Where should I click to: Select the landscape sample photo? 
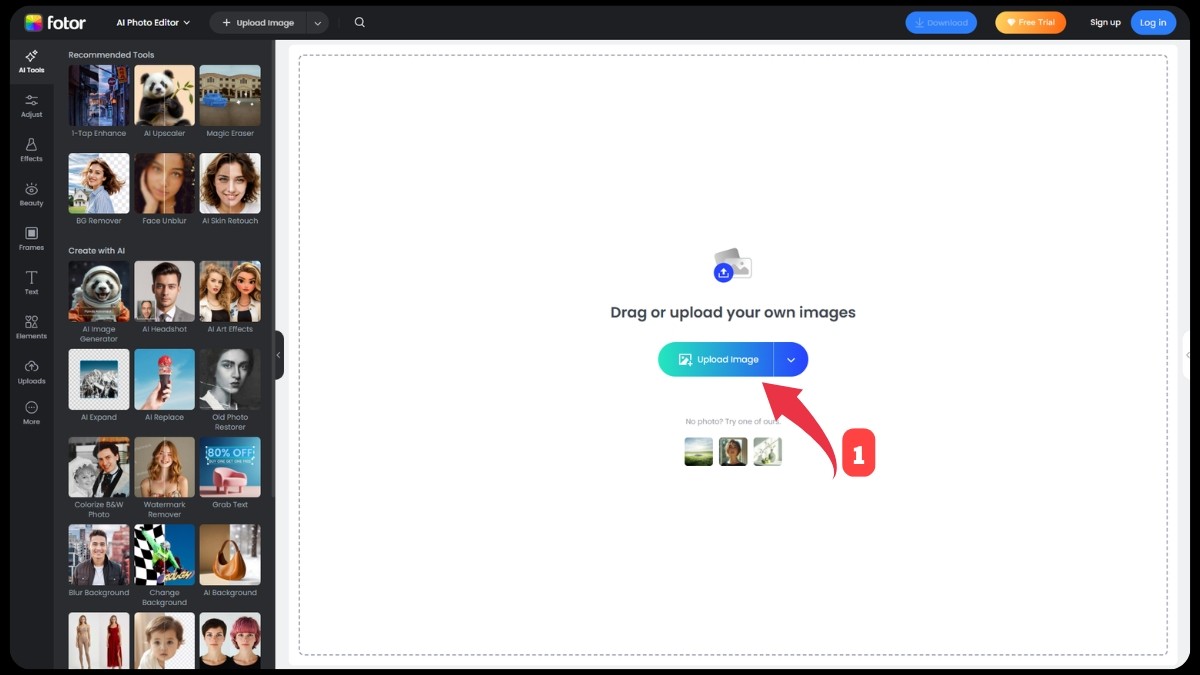tap(699, 451)
